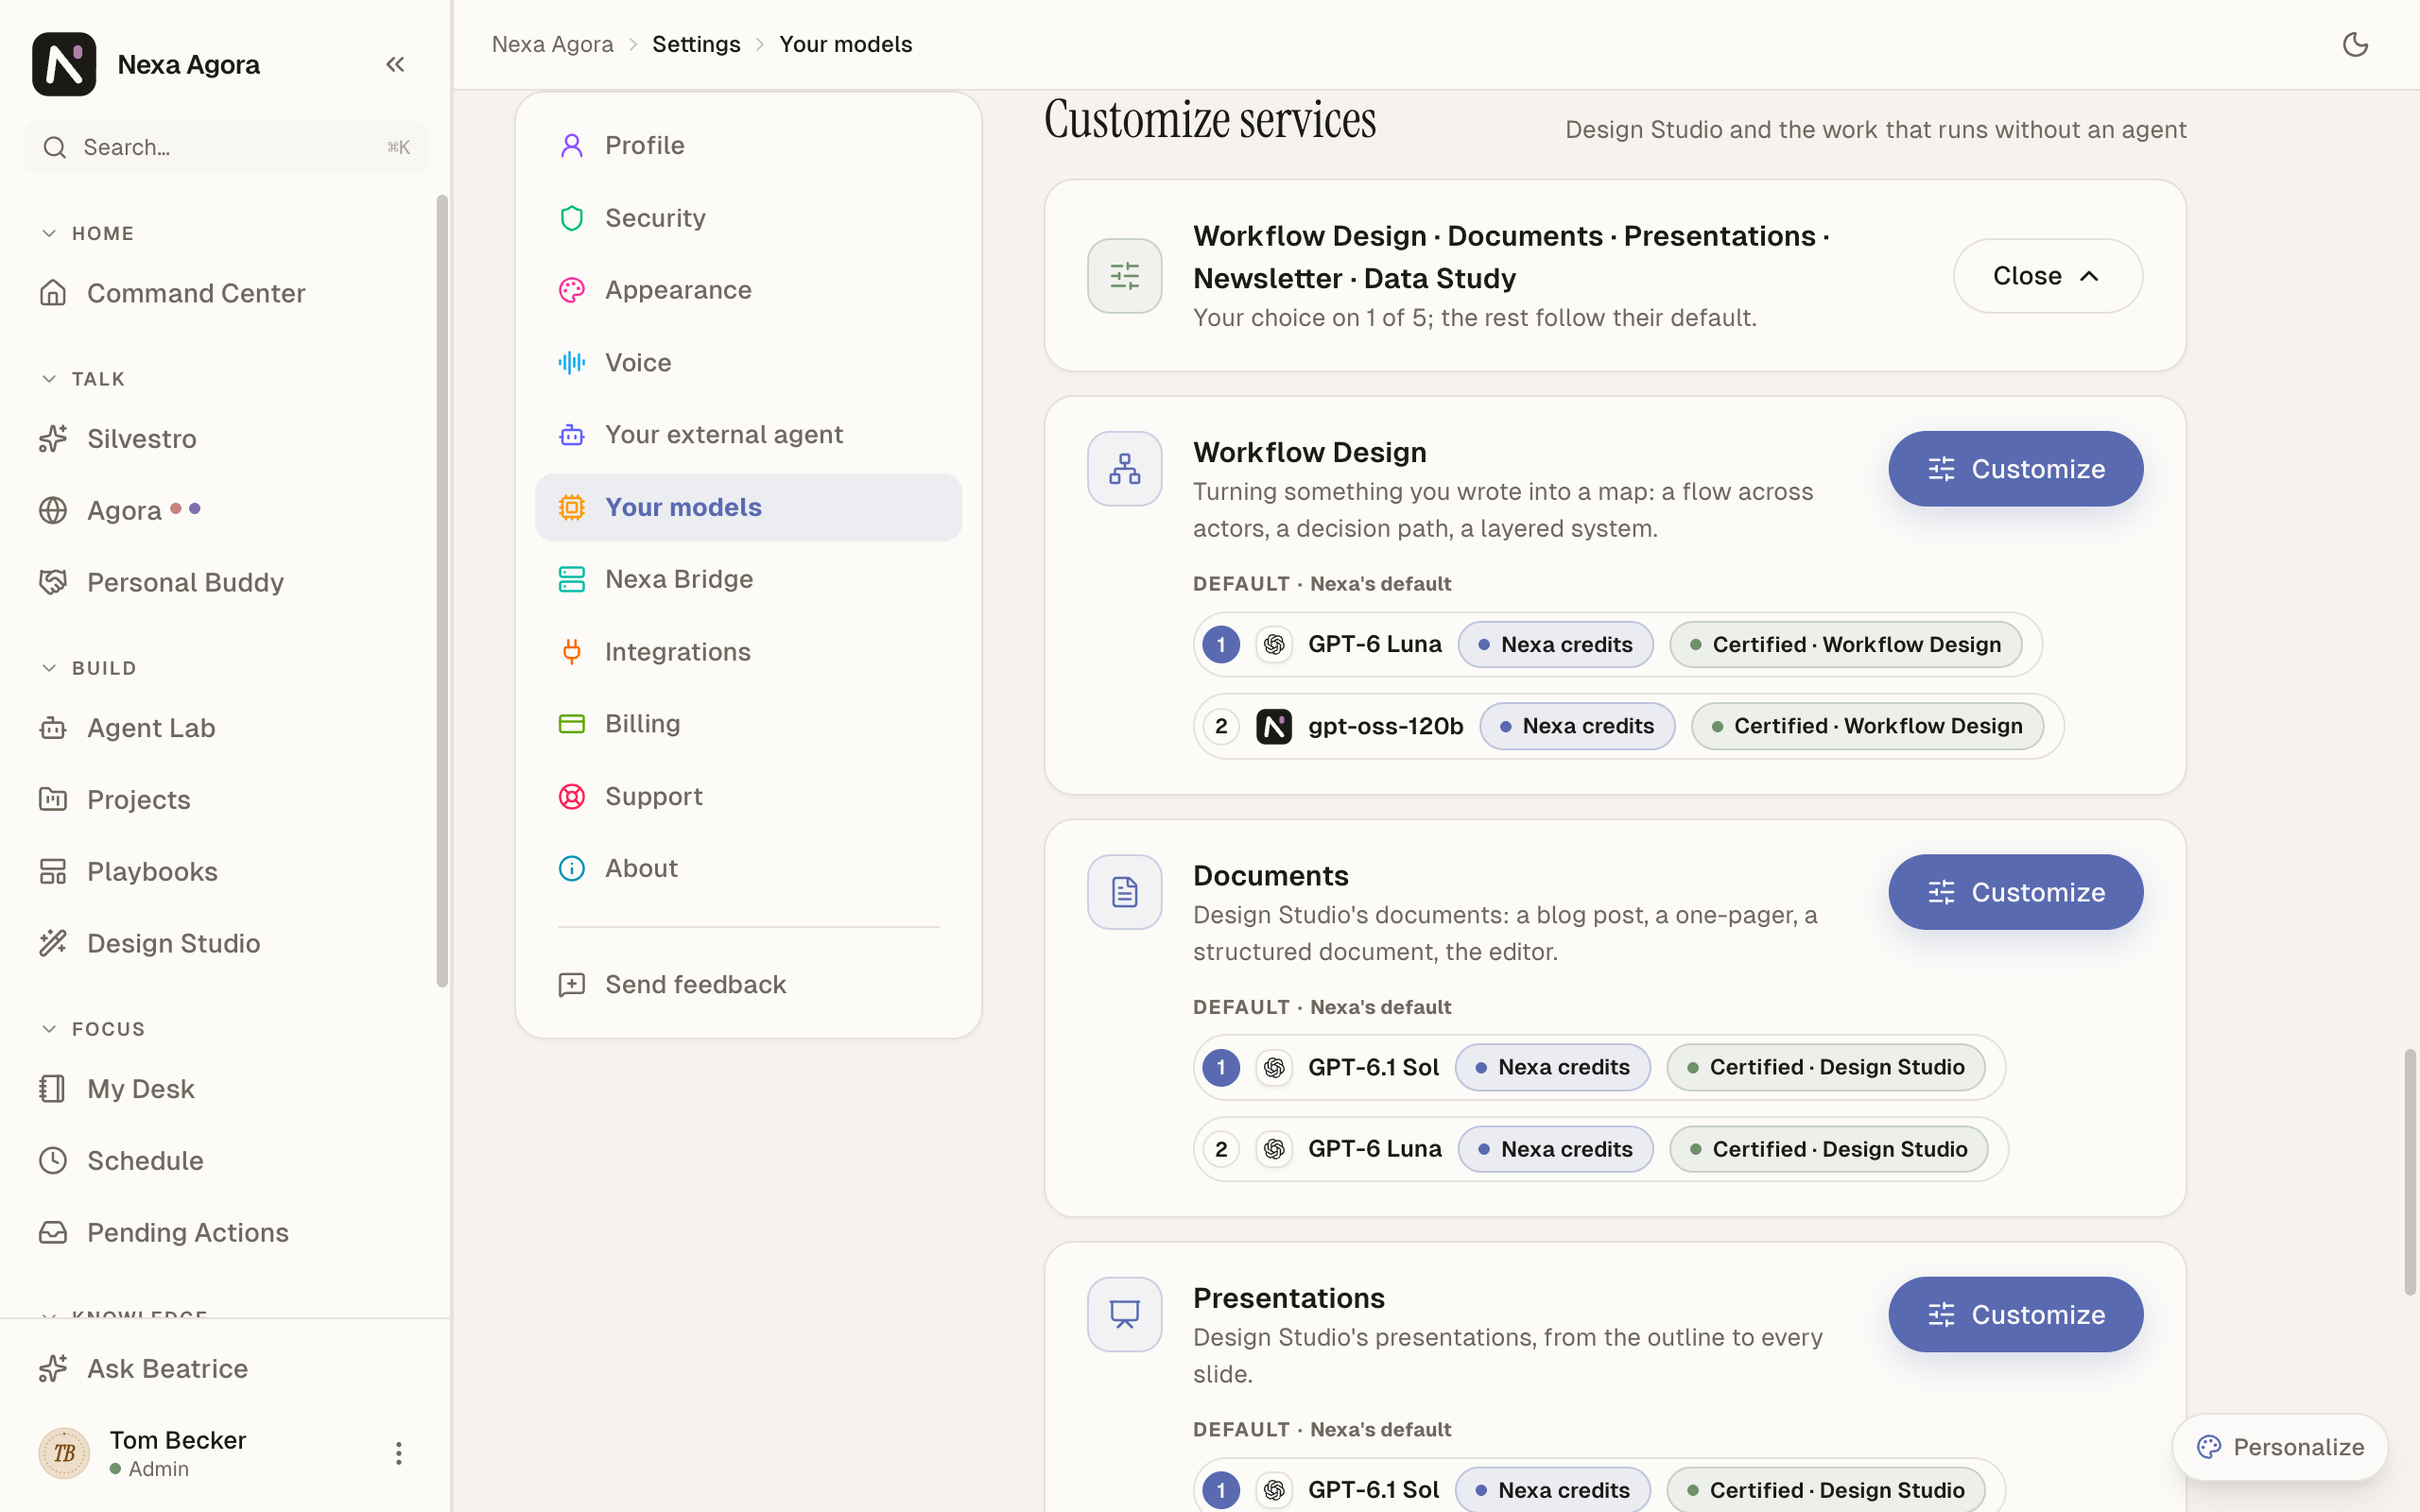
Task: Open Tom Becker's three-dot menu
Action: click(398, 1452)
